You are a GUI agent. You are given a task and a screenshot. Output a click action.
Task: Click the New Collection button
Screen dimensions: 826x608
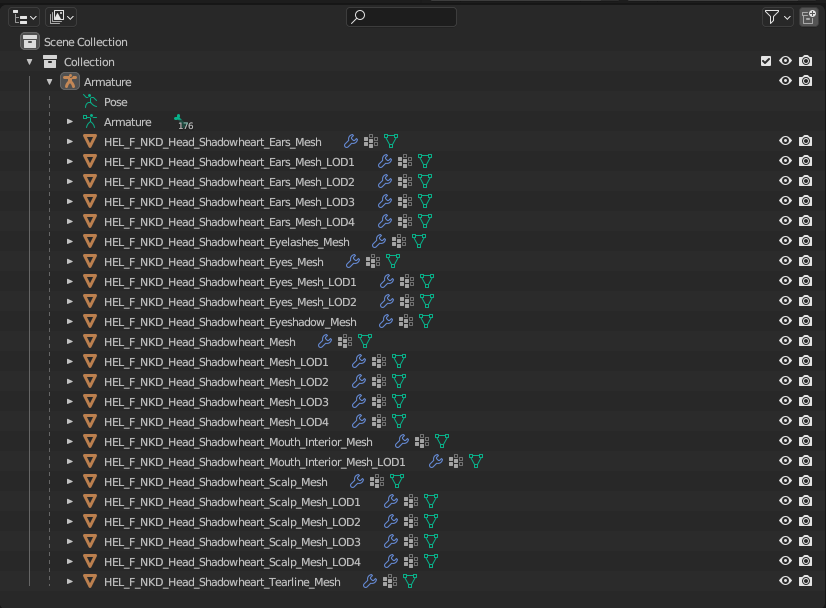click(809, 17)
